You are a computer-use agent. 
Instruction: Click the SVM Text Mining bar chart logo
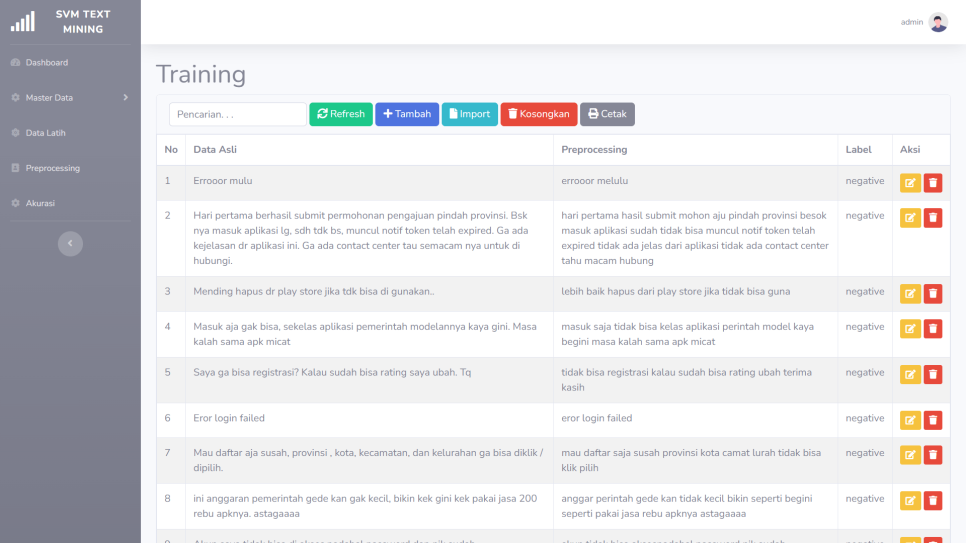(x=22, y=21)
